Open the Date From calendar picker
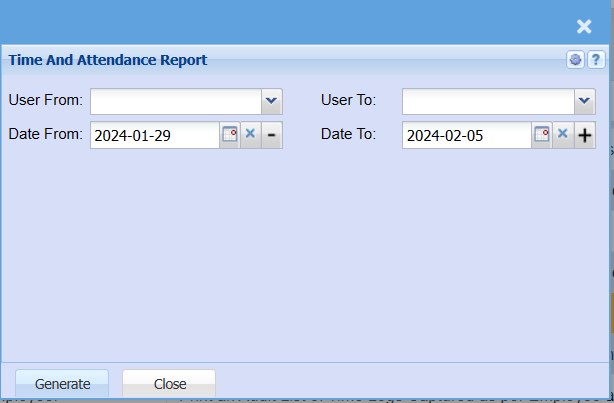The width and height of the screenshot is (614, 403). click(230, 135)
